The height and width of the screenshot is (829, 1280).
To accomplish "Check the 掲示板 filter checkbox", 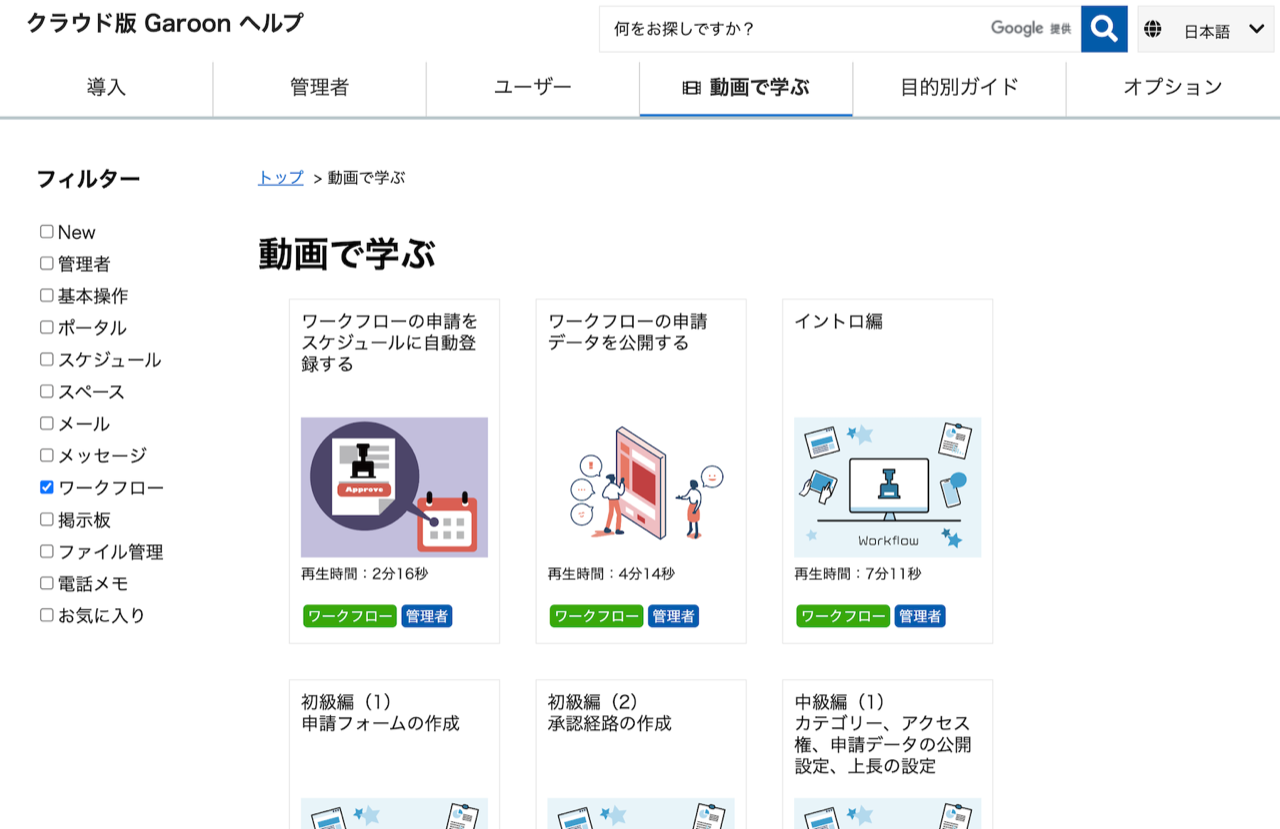I will click(x=47, y=520).
